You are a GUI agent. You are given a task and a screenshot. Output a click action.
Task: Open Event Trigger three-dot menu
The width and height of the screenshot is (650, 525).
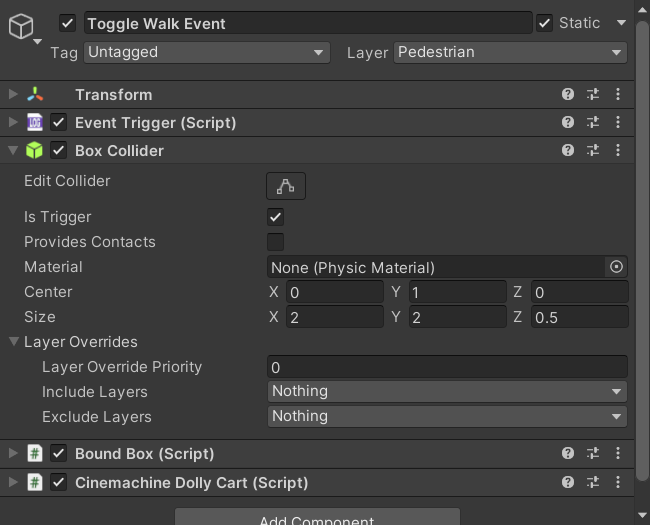coord(618,122)
